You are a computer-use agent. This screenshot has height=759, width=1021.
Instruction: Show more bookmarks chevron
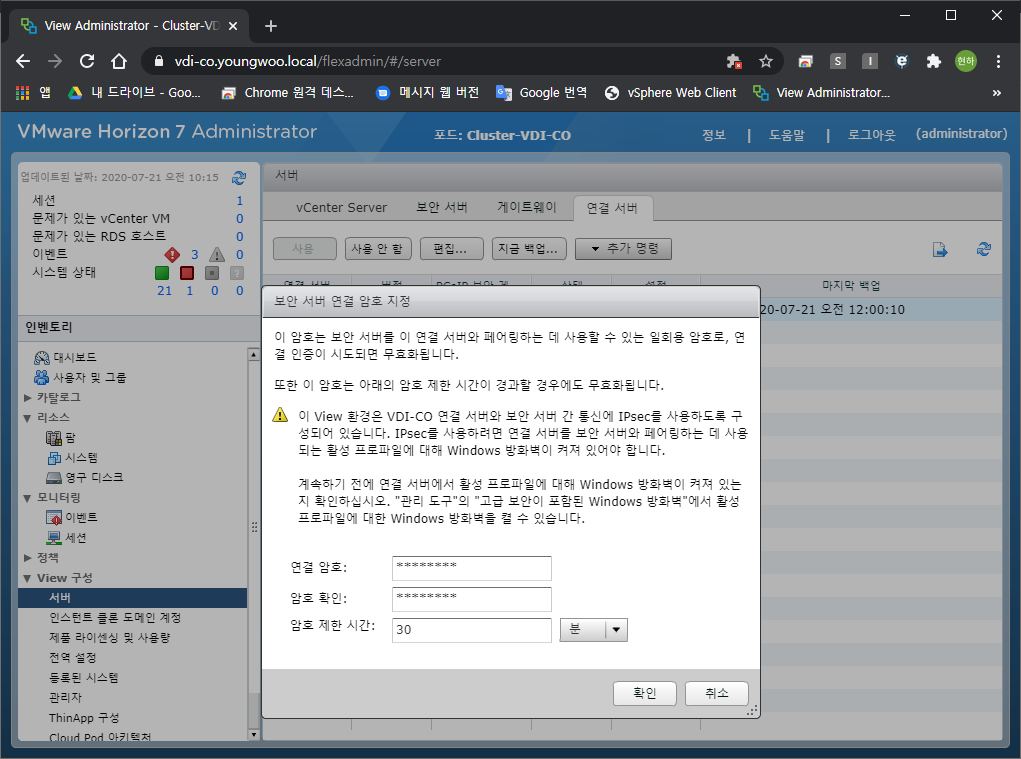996,93
